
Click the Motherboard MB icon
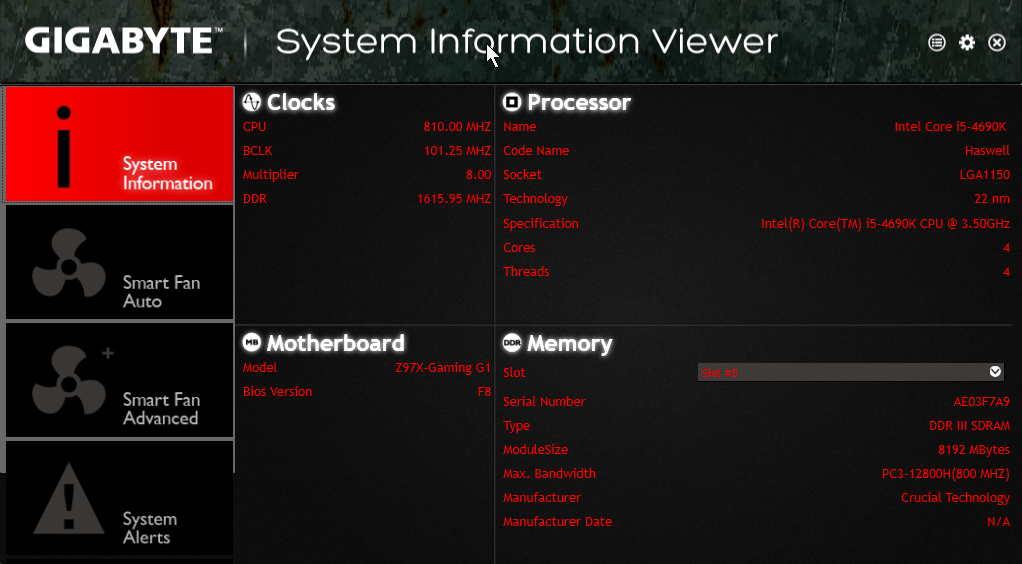[x=252, y=342]
